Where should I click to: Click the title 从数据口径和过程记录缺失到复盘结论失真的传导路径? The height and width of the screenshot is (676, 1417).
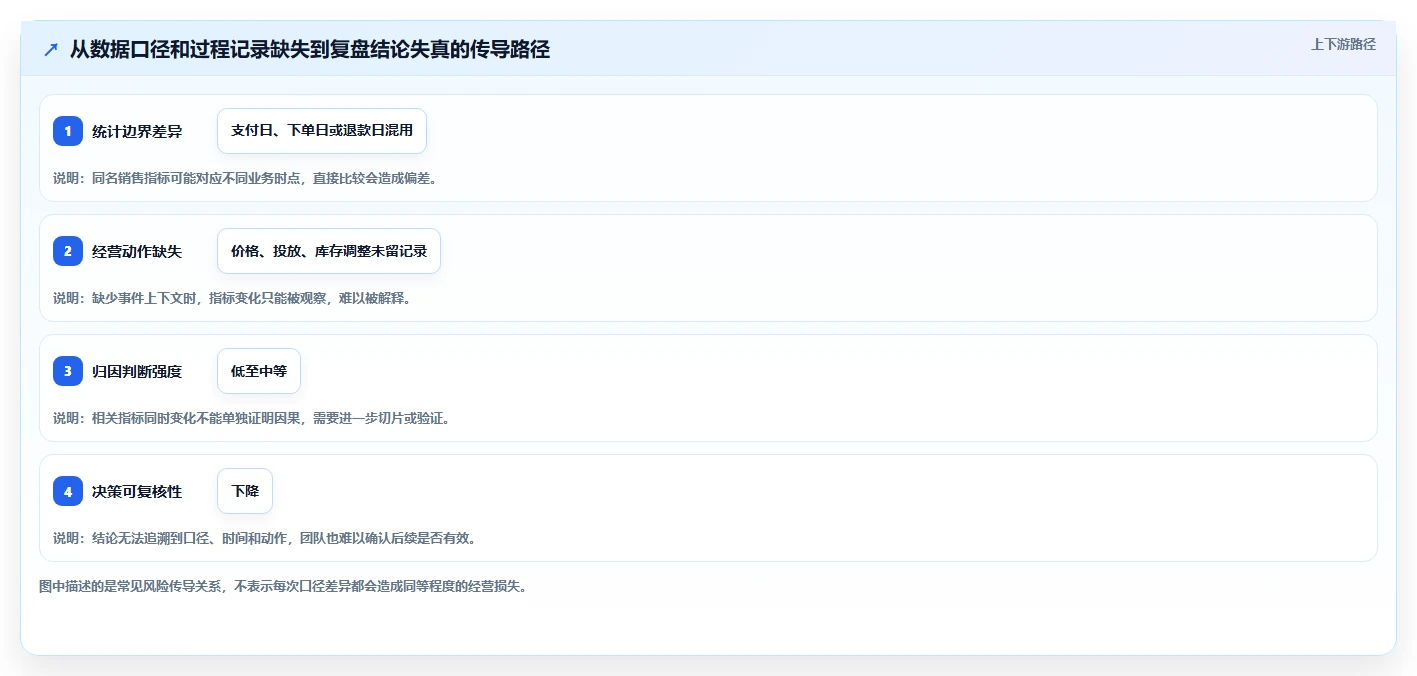(x=310, y=49)
